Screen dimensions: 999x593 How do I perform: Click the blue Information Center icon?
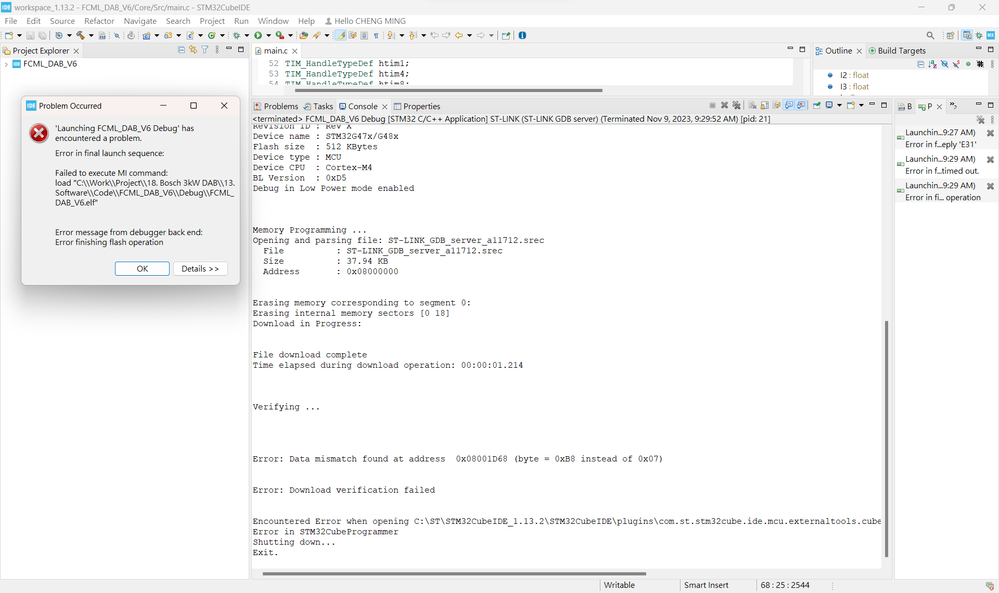click(x=522, y=35)
